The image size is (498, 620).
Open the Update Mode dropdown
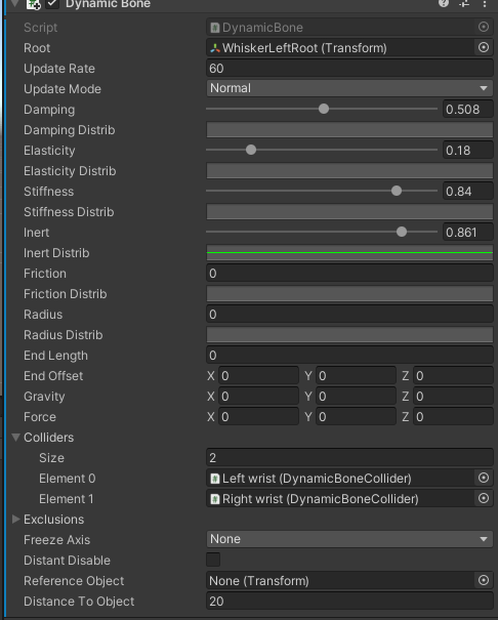[x=350, y=88]
